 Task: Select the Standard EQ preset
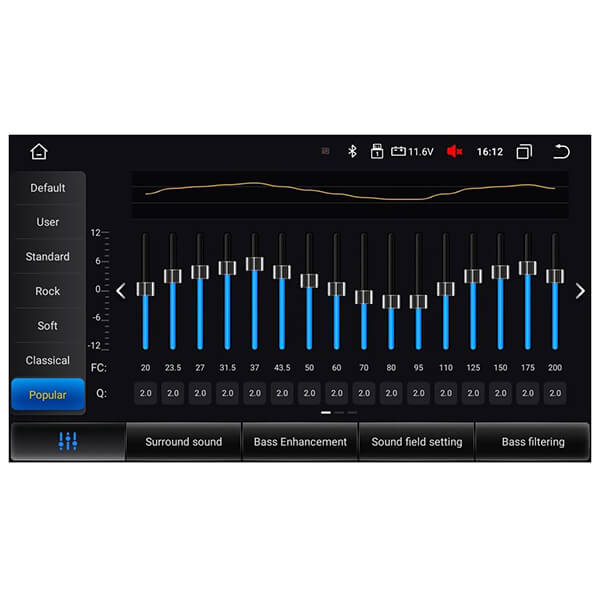[48, 256]
